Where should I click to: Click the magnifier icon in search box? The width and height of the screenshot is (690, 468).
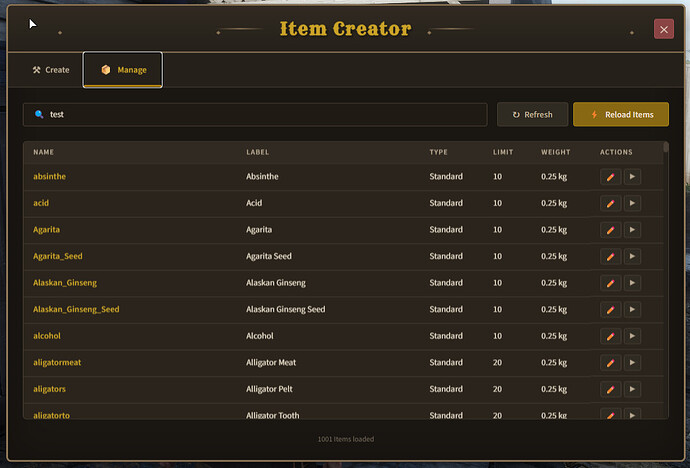pyautogui.click(x=39, y=114)
